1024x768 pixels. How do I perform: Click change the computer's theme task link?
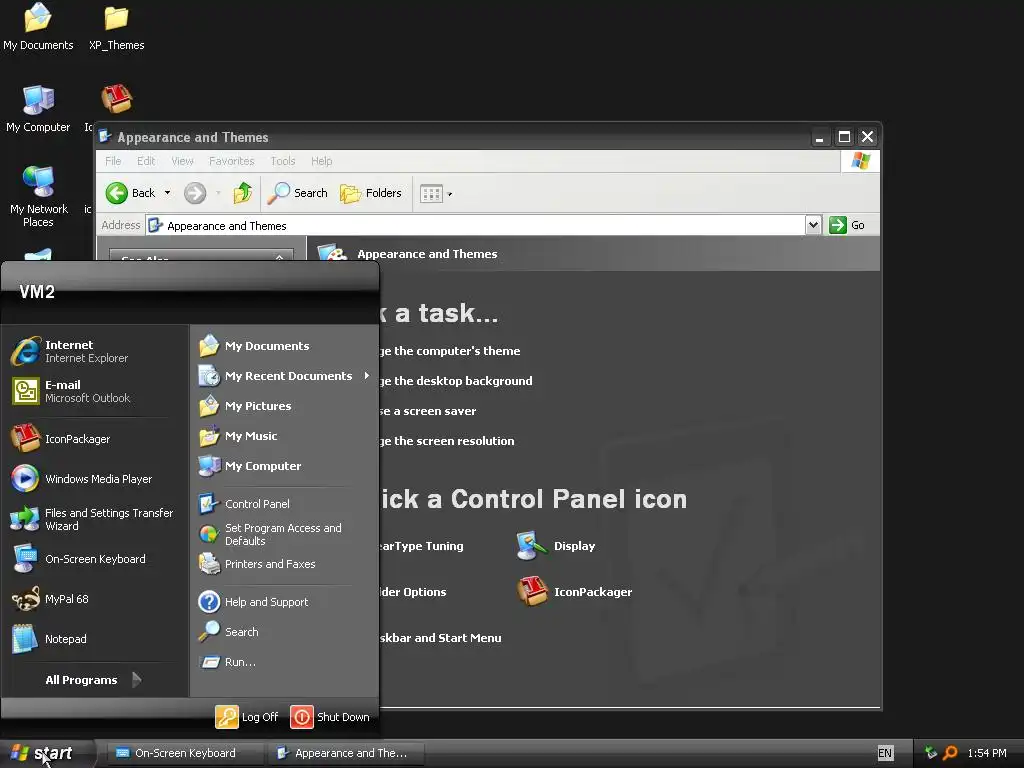pyautogui.click(x=450, y=351)
